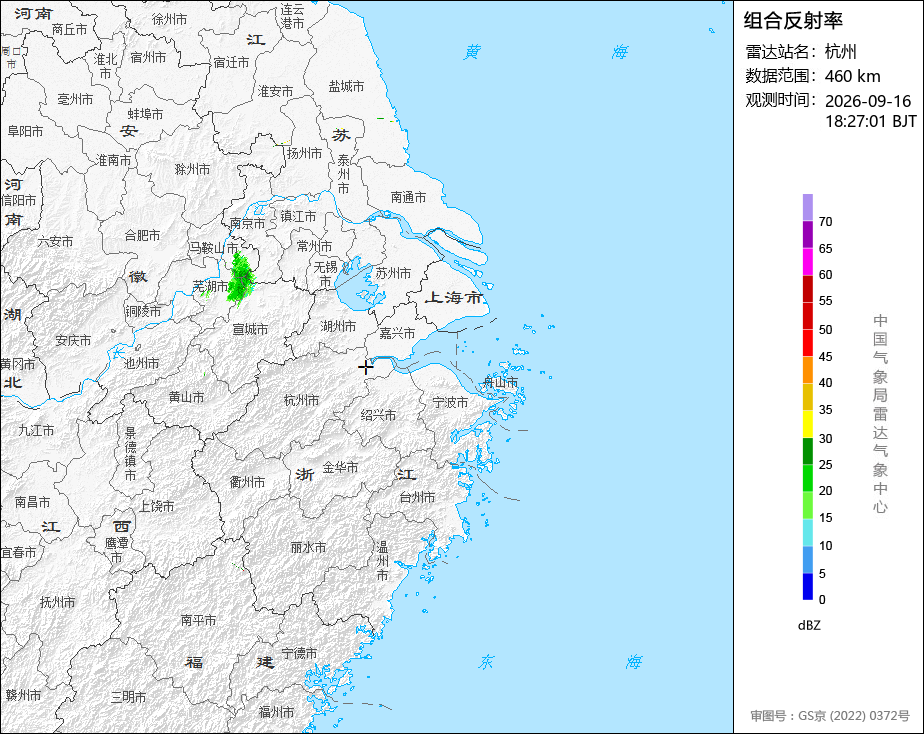
Task: Click the 上海市 map label
Action: coord(454,297)
